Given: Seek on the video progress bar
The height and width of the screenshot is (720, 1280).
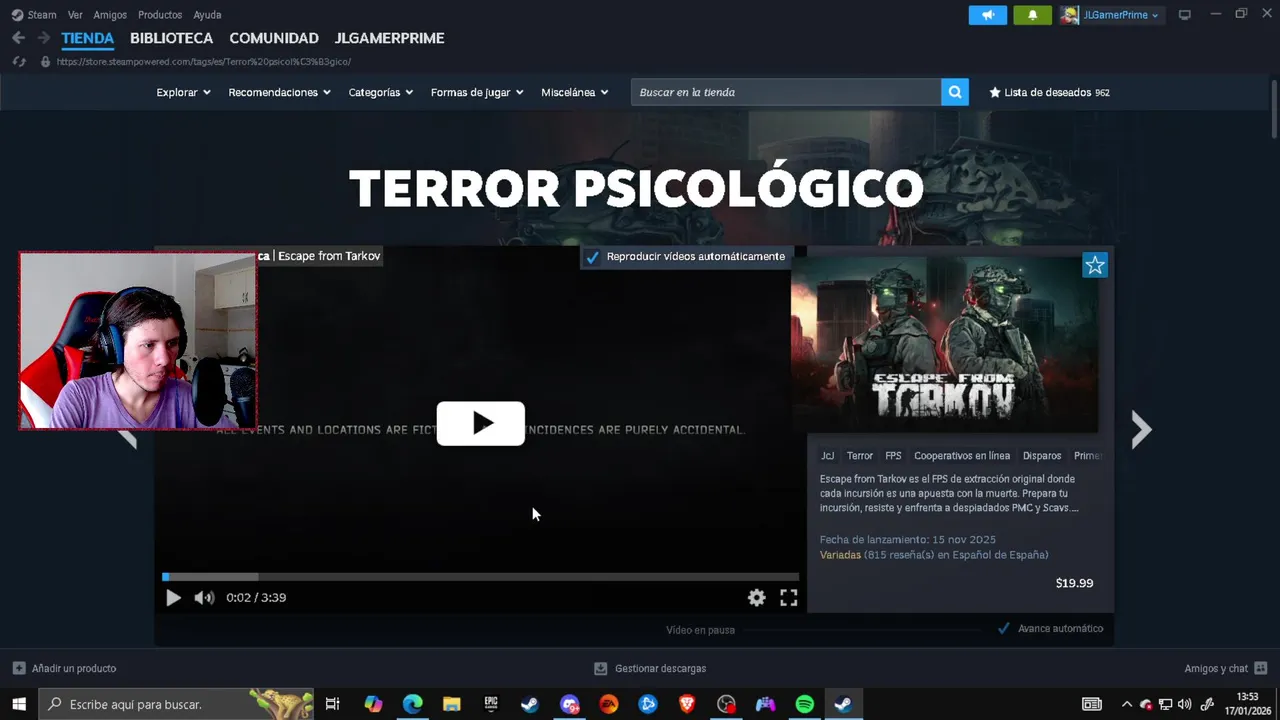Looking at the screenshot, I should click(480, 577).
